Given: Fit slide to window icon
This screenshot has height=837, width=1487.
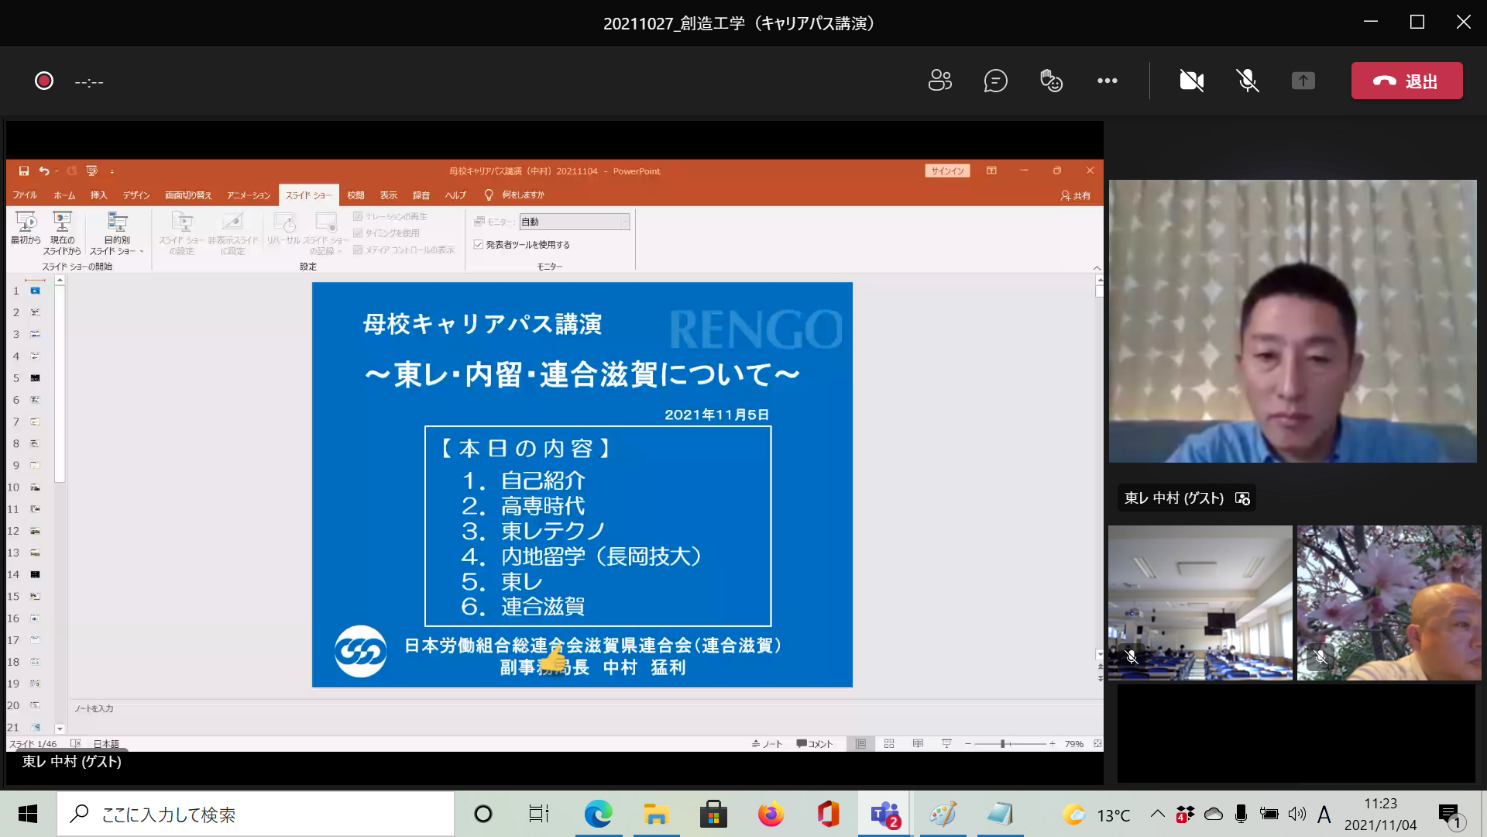Looking at the screenshot, I should pos(1097,744).
